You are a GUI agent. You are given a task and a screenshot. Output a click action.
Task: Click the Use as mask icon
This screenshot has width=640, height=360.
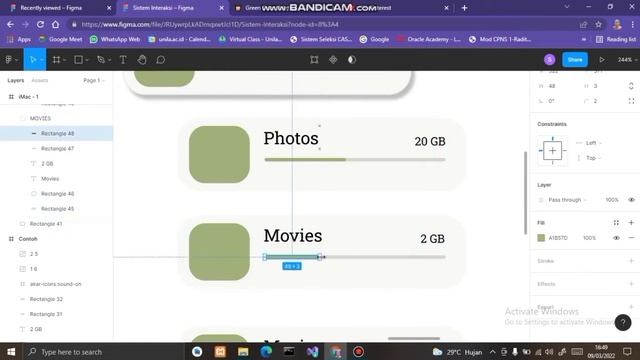tap(352, 60)
